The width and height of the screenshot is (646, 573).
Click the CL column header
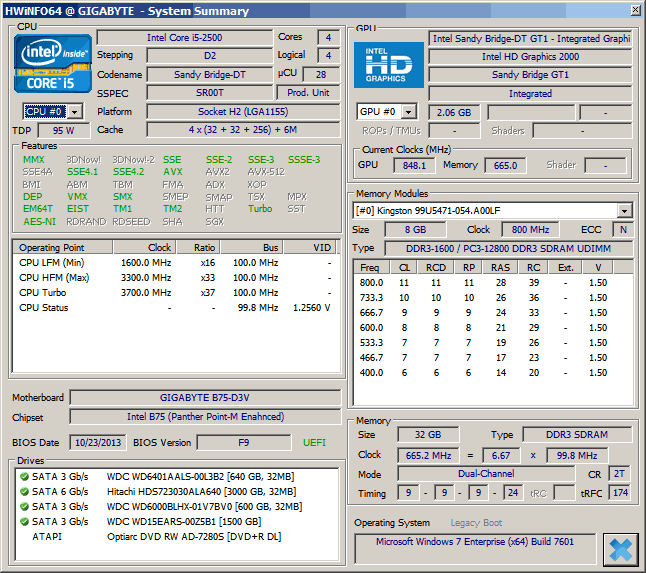[x=404, y=267]
